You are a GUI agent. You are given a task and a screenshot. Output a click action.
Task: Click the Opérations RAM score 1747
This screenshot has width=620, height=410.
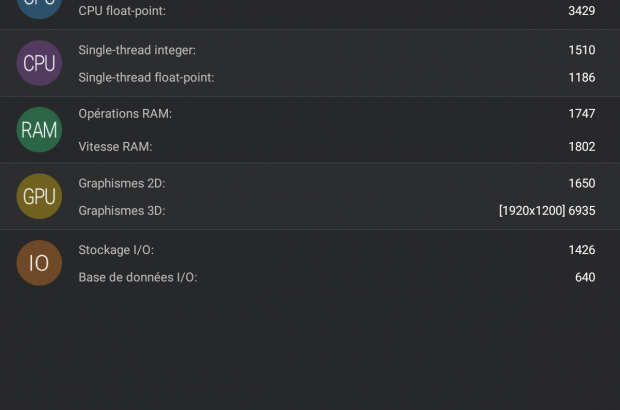(x=581, y=114)
